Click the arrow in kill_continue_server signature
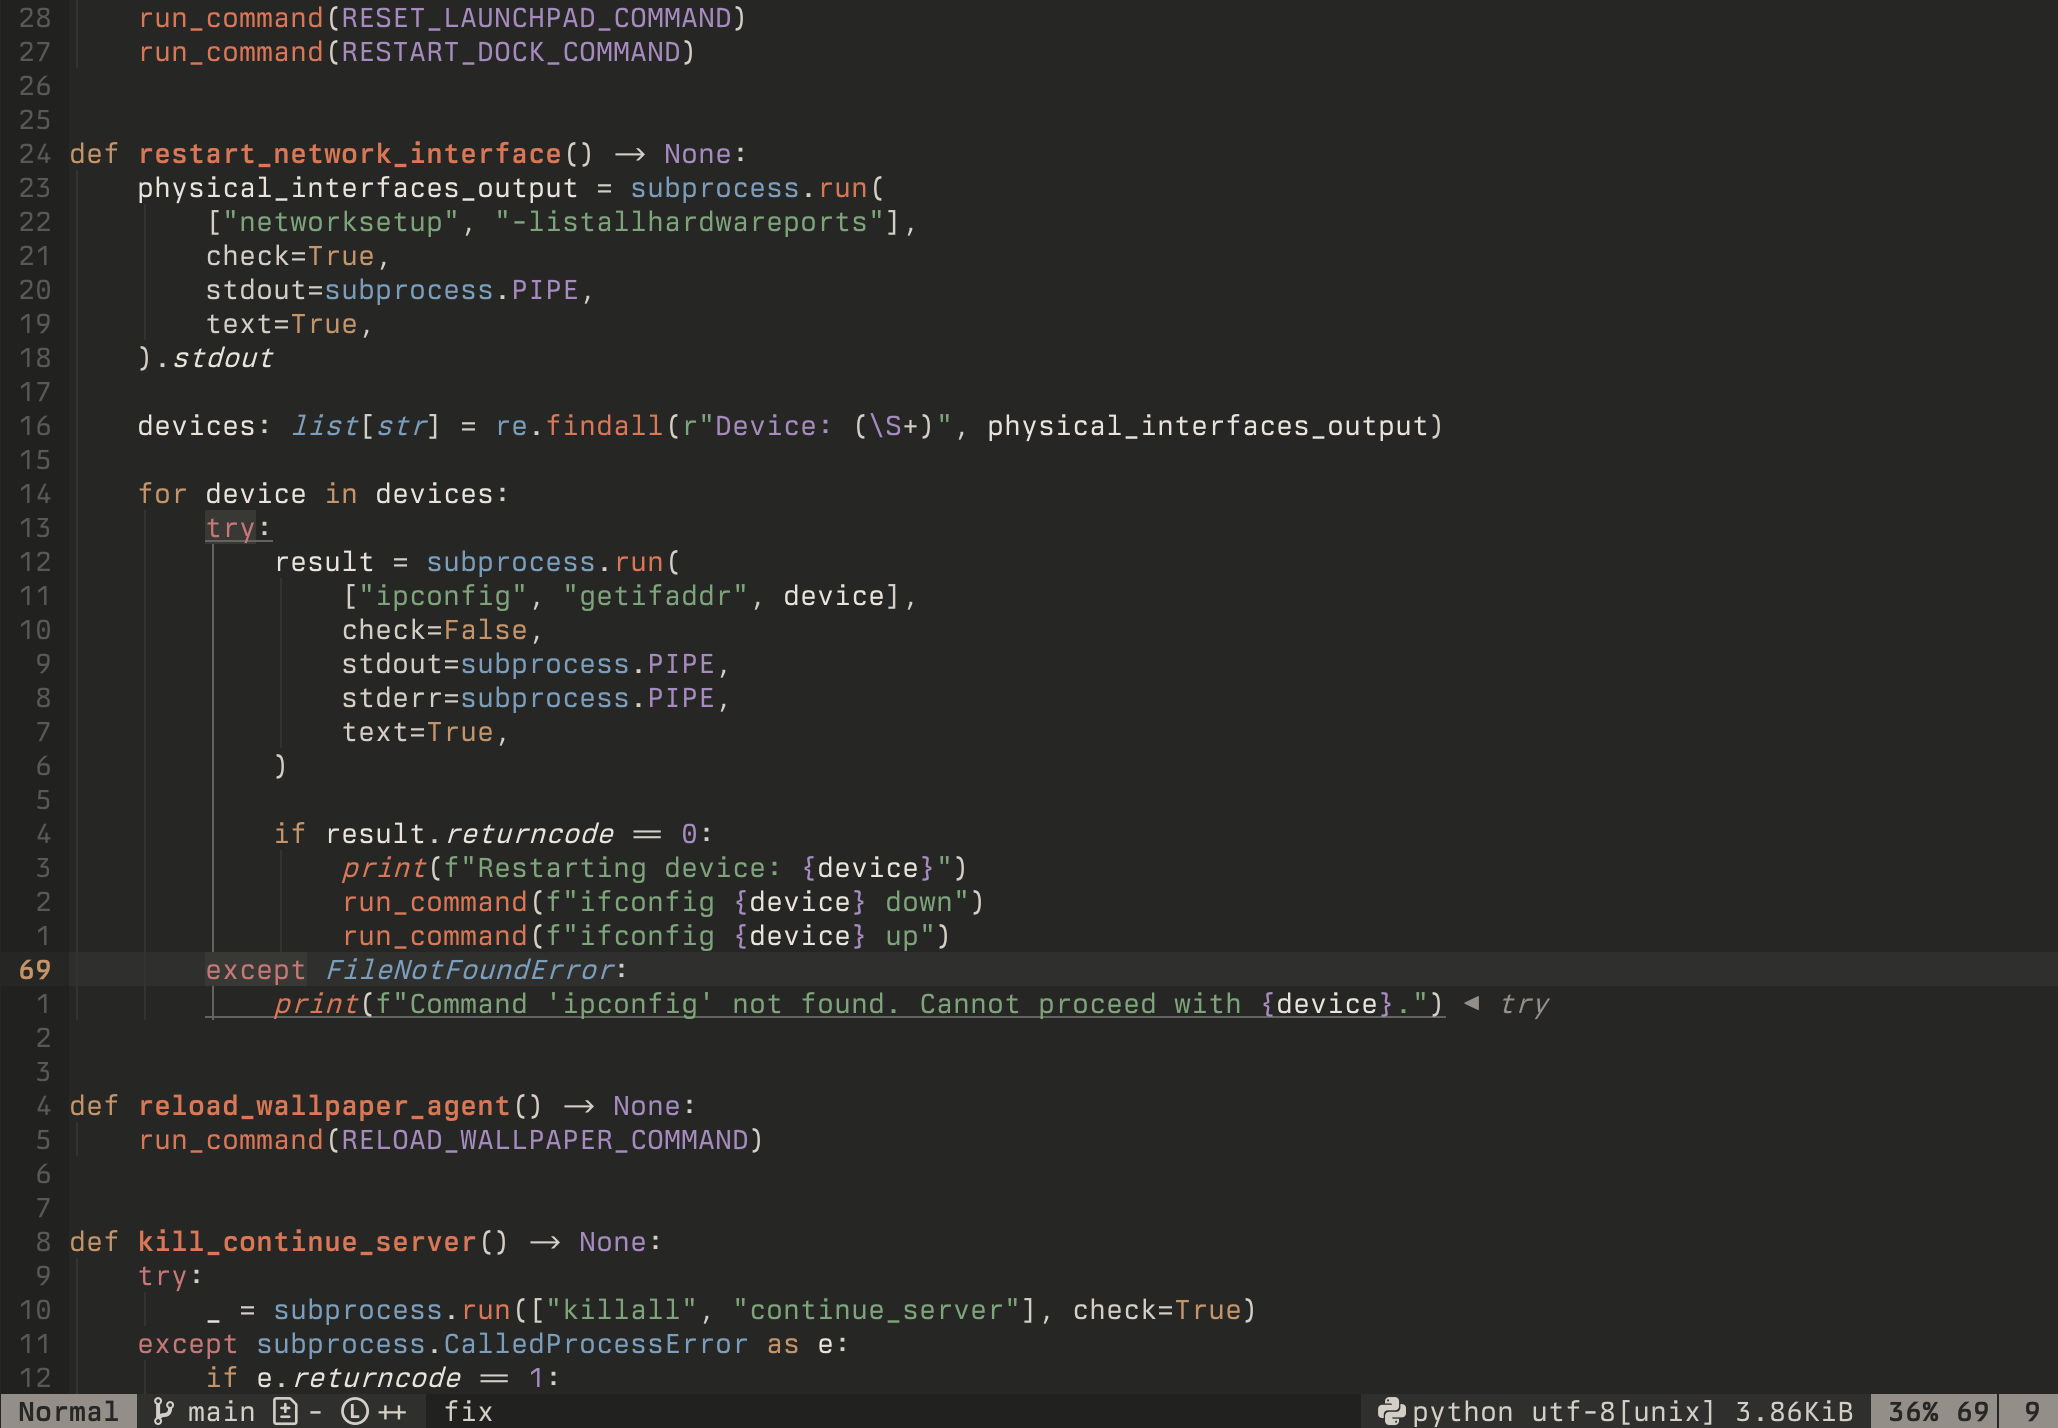The image size is (2058, 1428). pyautogui.click(x=544, y=1242)
